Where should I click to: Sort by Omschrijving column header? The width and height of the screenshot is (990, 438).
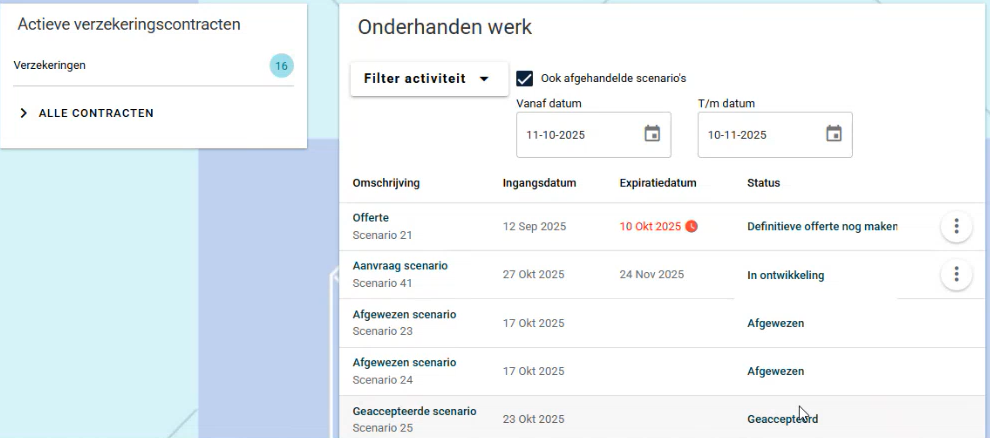(386, 183)
